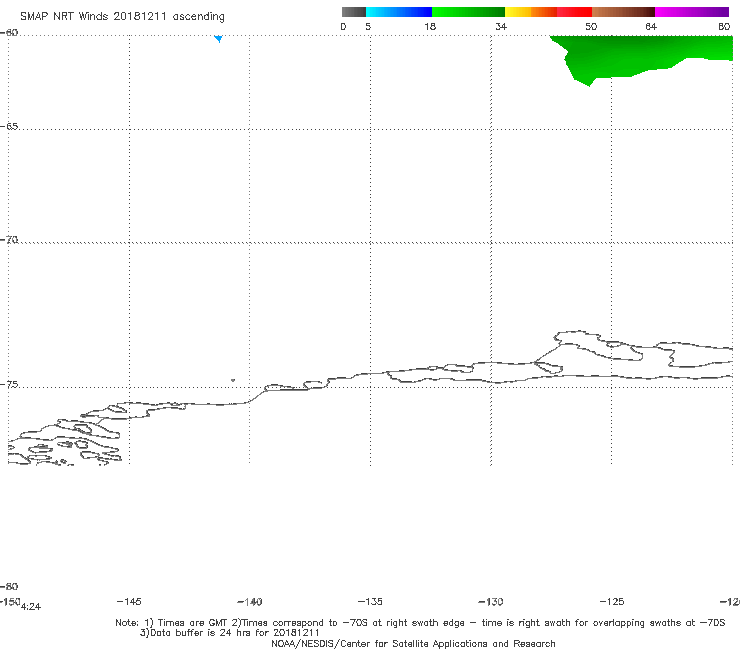
Task: Click the longitude label '-145'
Action: click(x=129, y=601)
